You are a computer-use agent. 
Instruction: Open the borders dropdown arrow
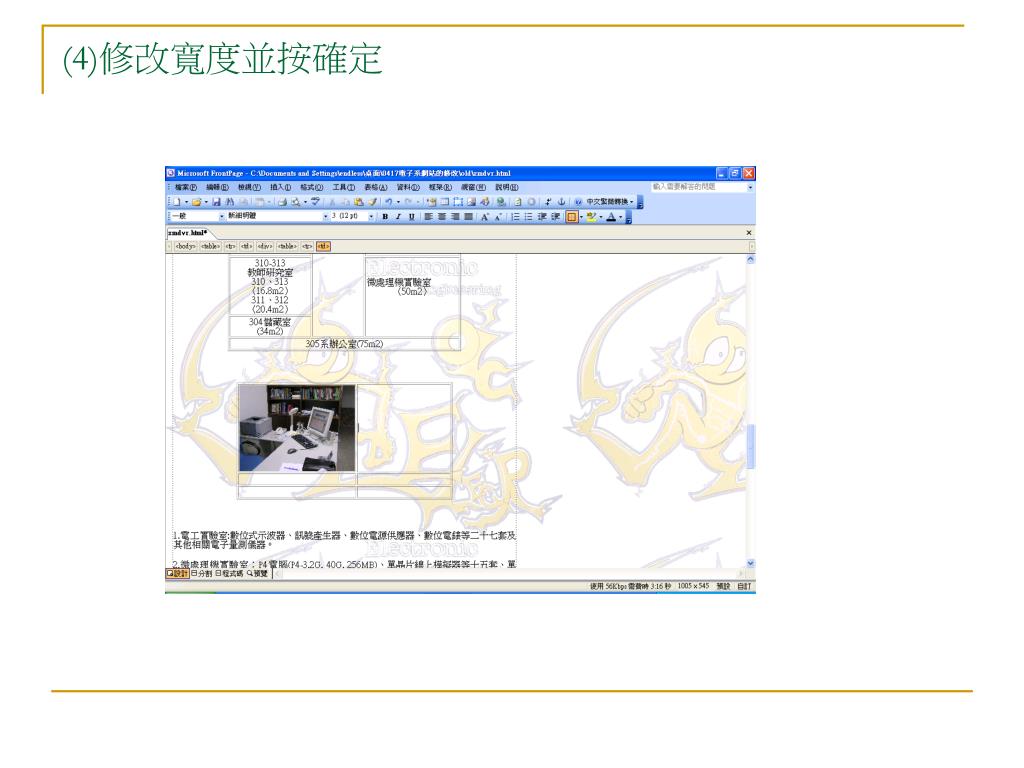[x=581, y=216]
